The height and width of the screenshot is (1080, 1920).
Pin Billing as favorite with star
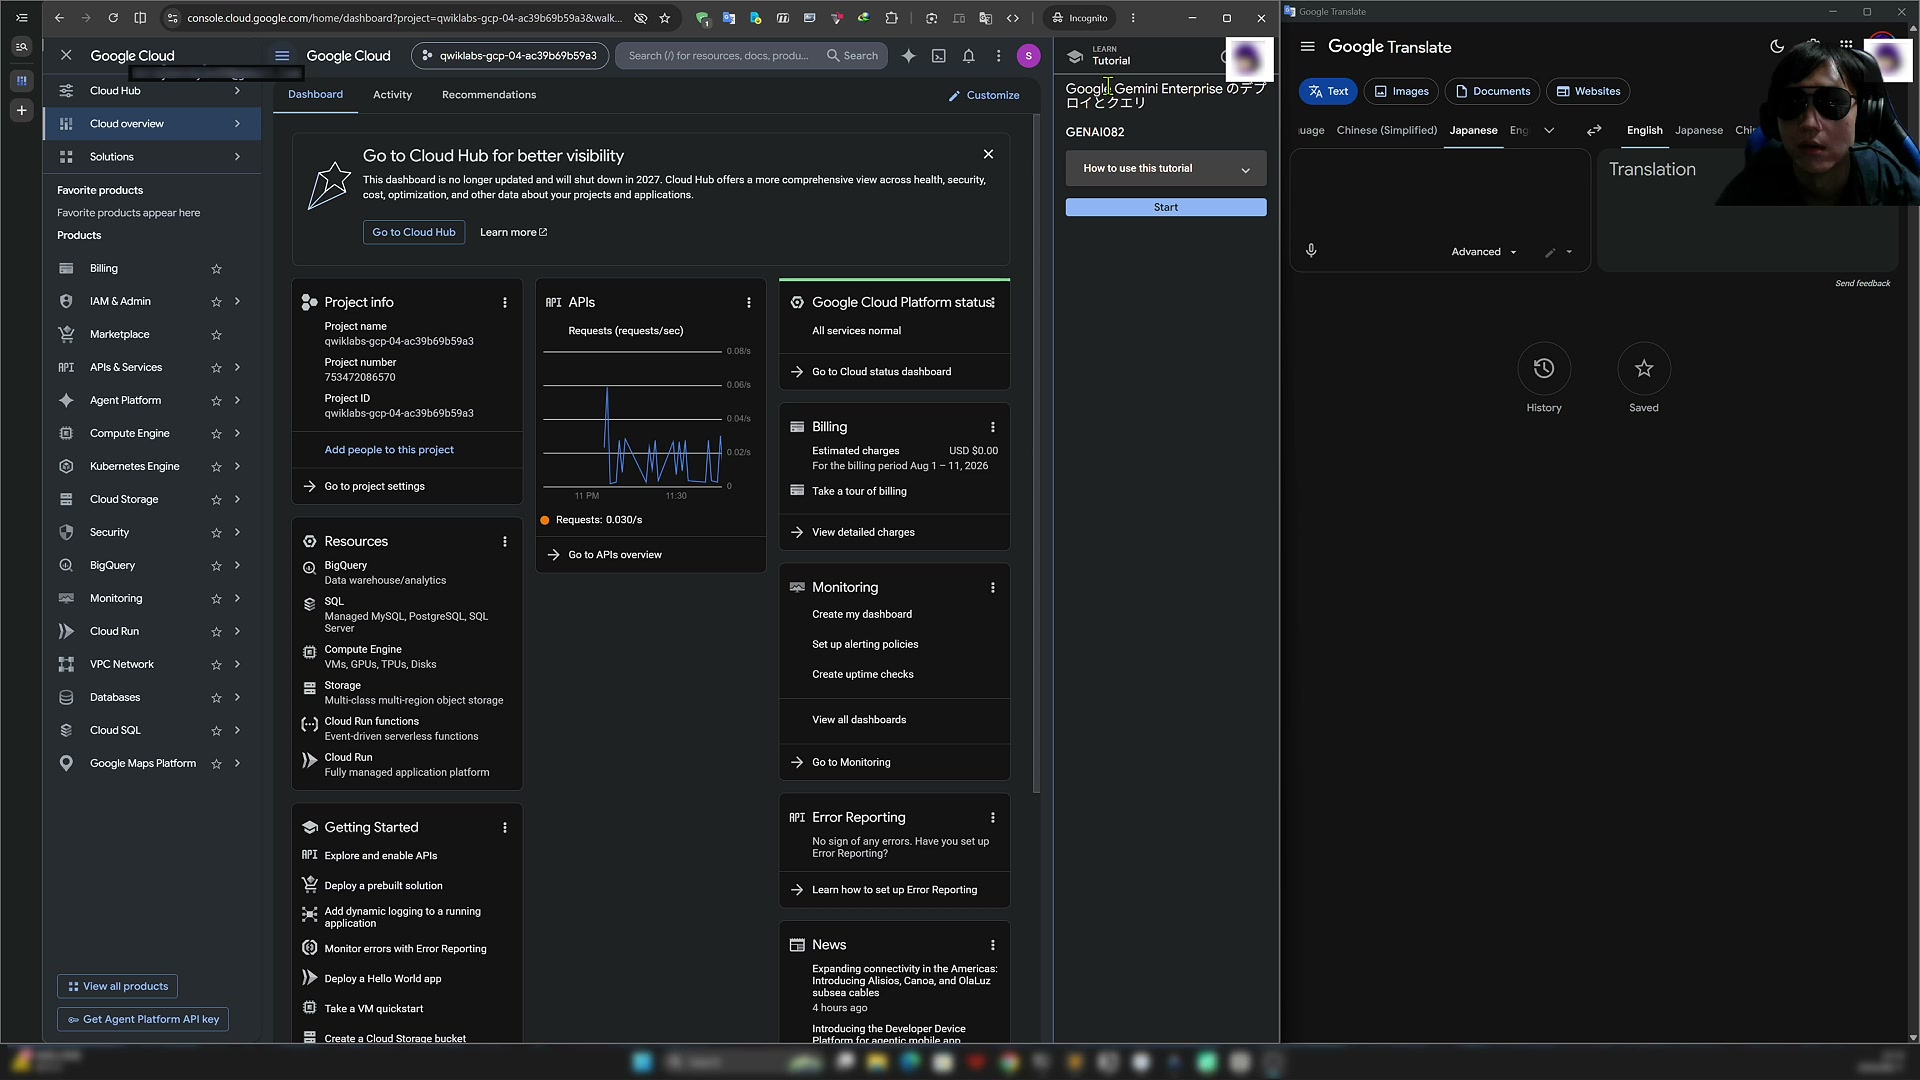point(216,269)
